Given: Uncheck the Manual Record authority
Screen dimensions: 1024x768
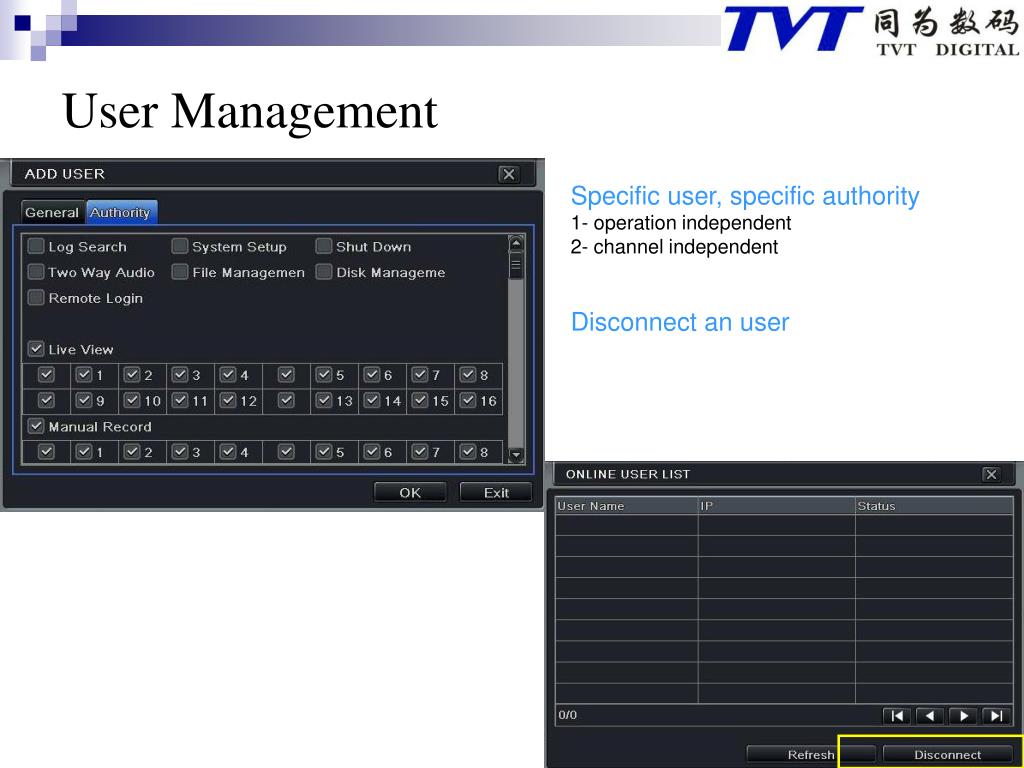Looking at the screenshot, I should pos(36,426).
